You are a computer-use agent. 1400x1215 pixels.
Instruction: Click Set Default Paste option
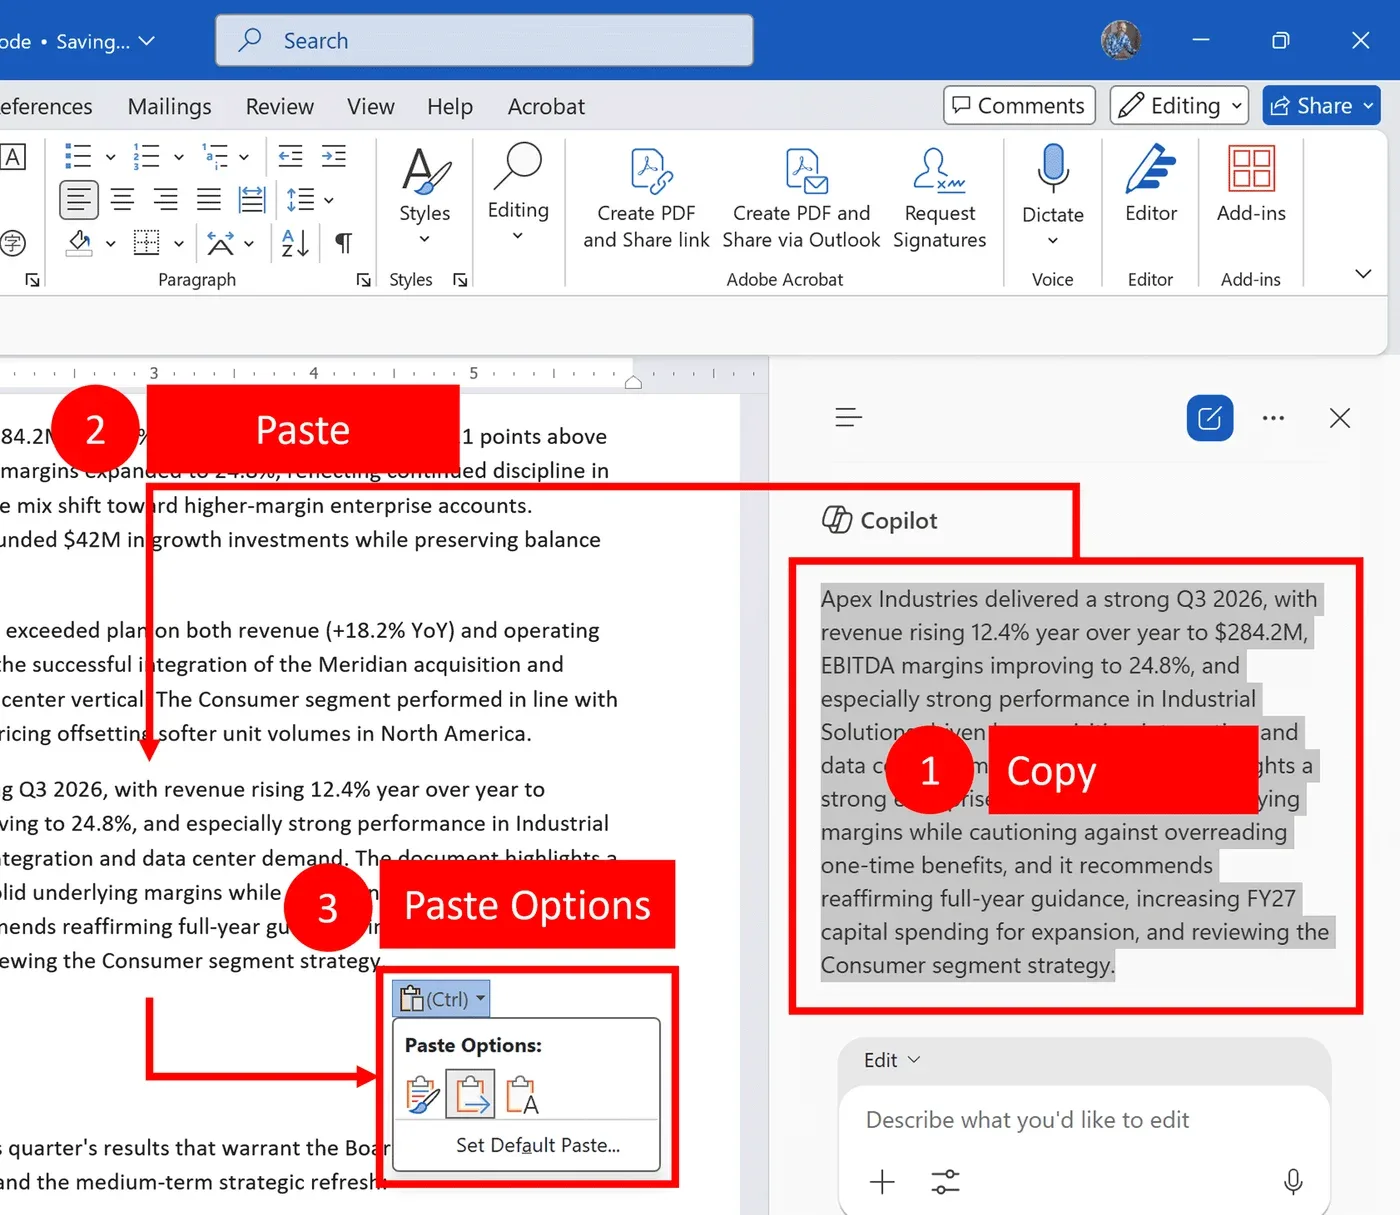click(538, 1145)
